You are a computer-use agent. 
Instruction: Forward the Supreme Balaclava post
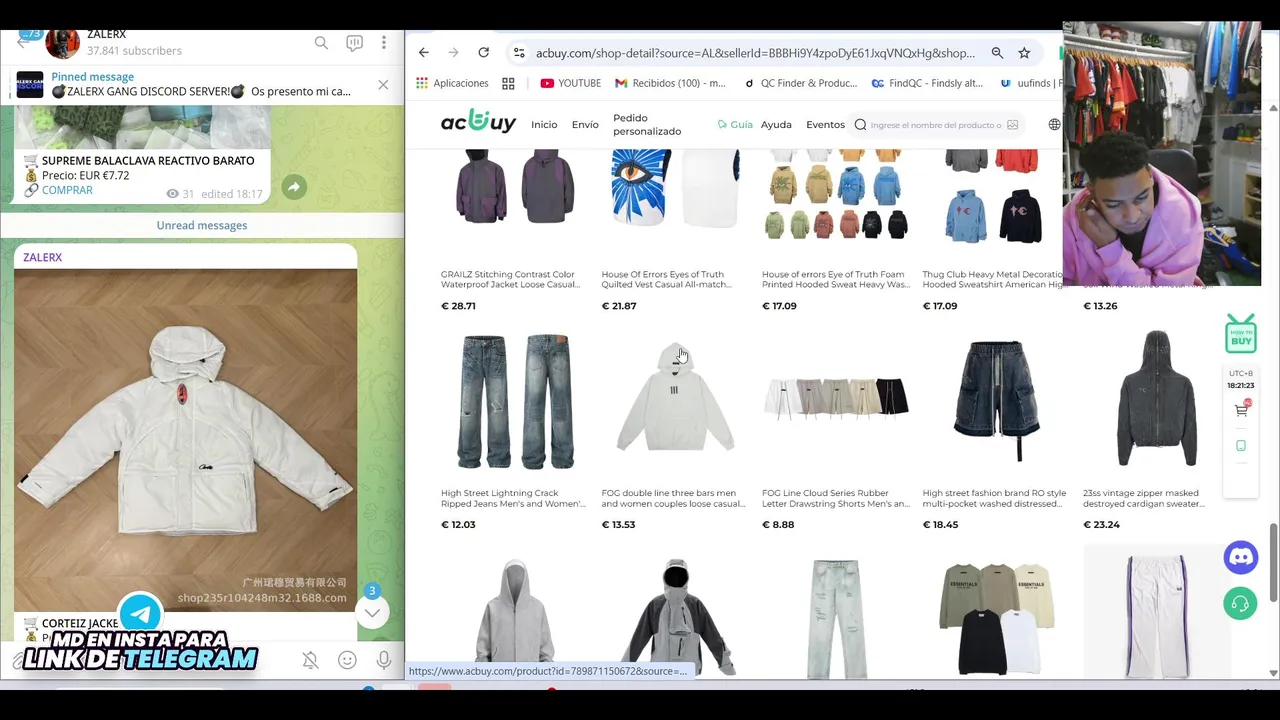point(294,187)
